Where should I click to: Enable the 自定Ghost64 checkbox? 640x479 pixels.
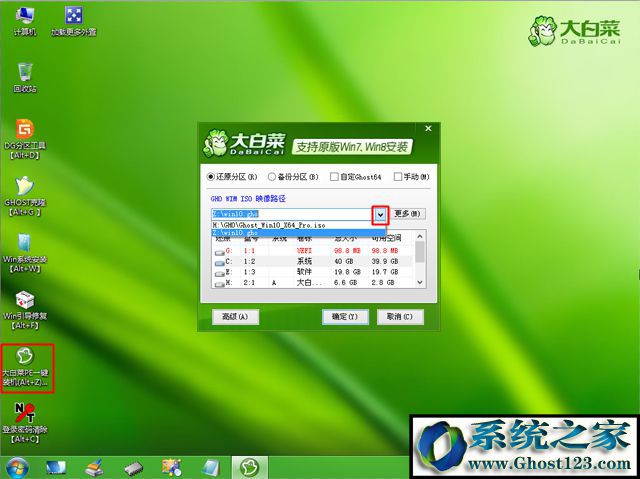334,177
